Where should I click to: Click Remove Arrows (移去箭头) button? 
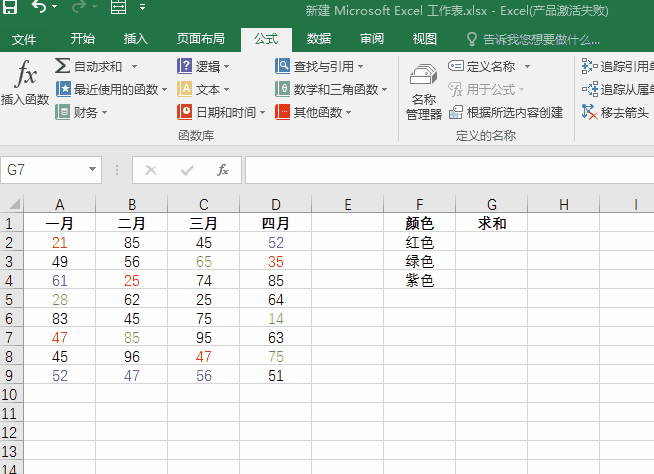(616, 112)
